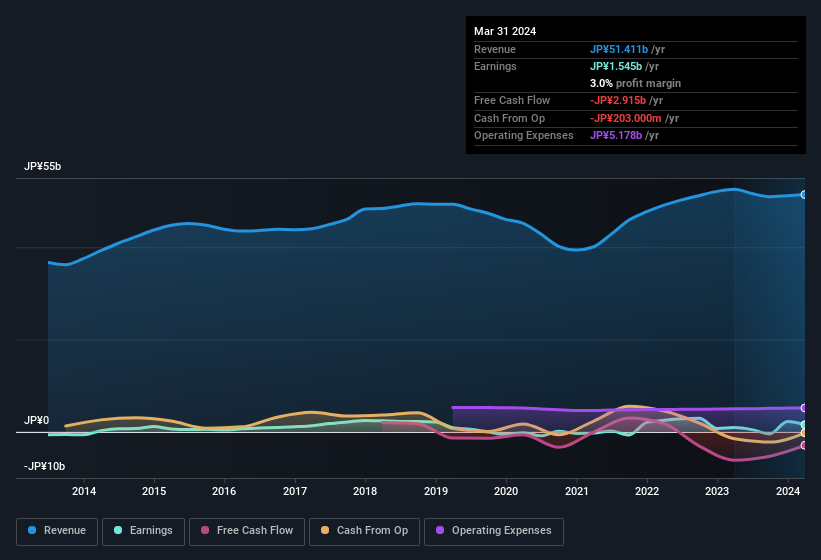Click the JP¥1.545b earnings value
The image size is (821, 560).
tap(616, 66)
